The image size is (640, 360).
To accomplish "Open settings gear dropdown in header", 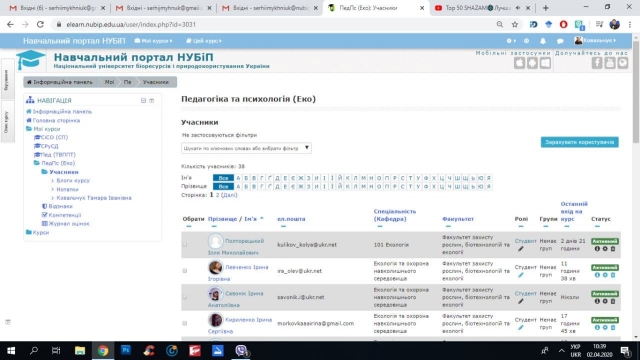I will (x=511, y=41).
